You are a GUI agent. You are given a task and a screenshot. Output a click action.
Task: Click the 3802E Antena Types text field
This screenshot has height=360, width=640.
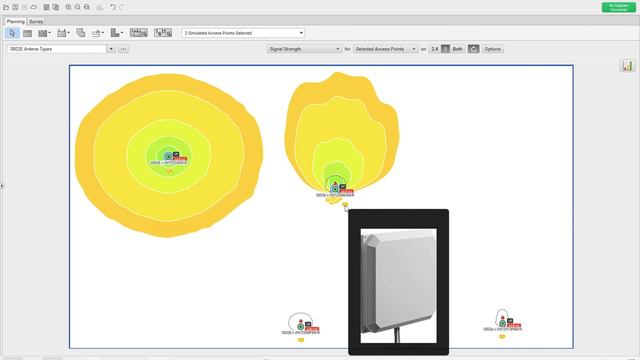tap(57, 49)
